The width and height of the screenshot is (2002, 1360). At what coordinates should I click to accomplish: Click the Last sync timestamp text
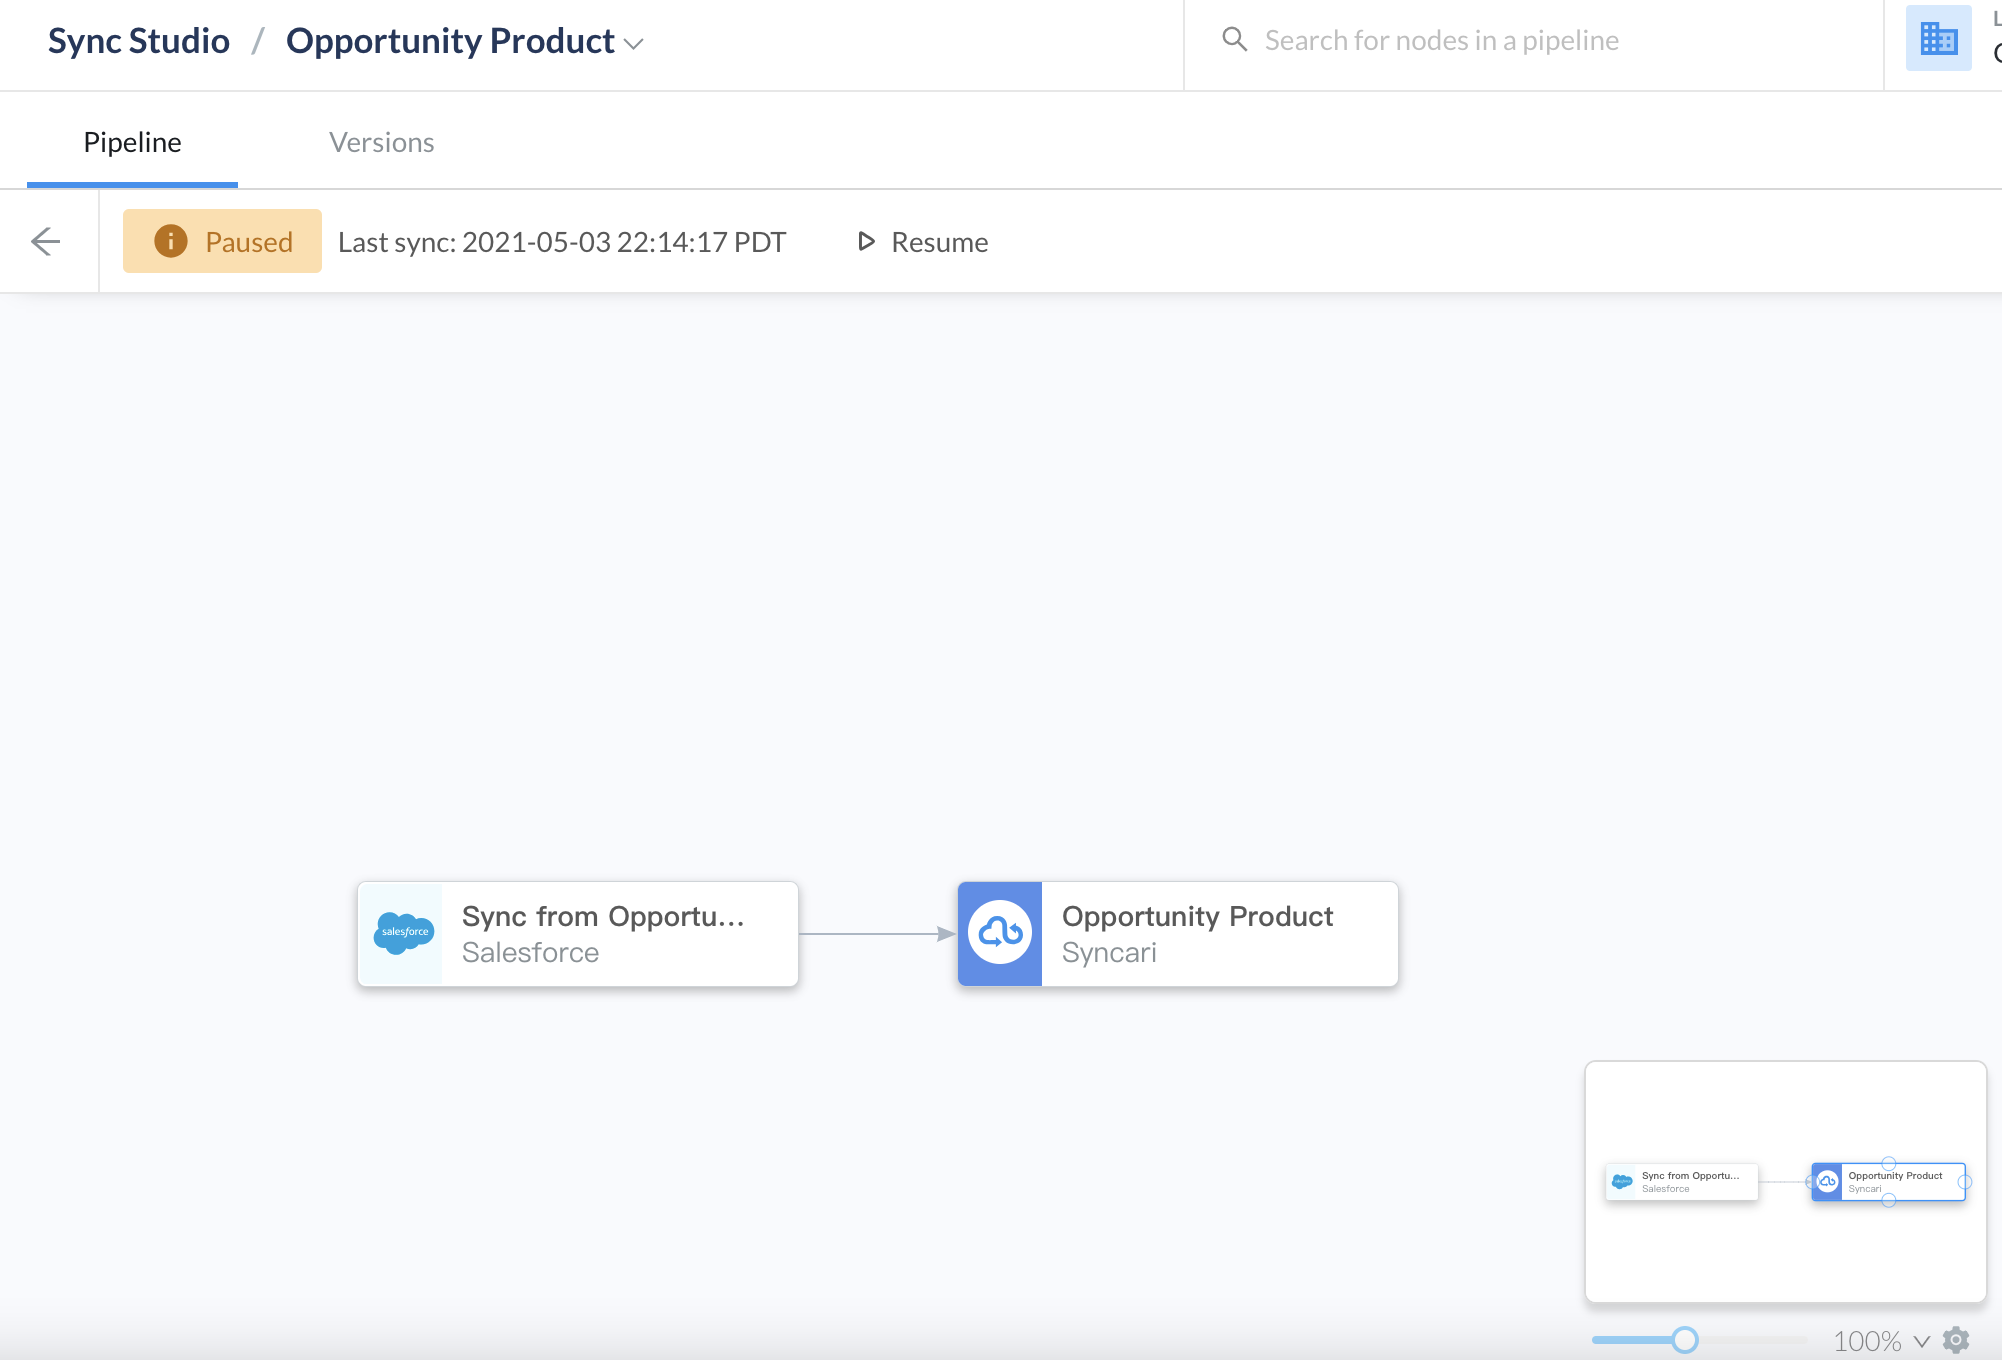pos(562,242)
